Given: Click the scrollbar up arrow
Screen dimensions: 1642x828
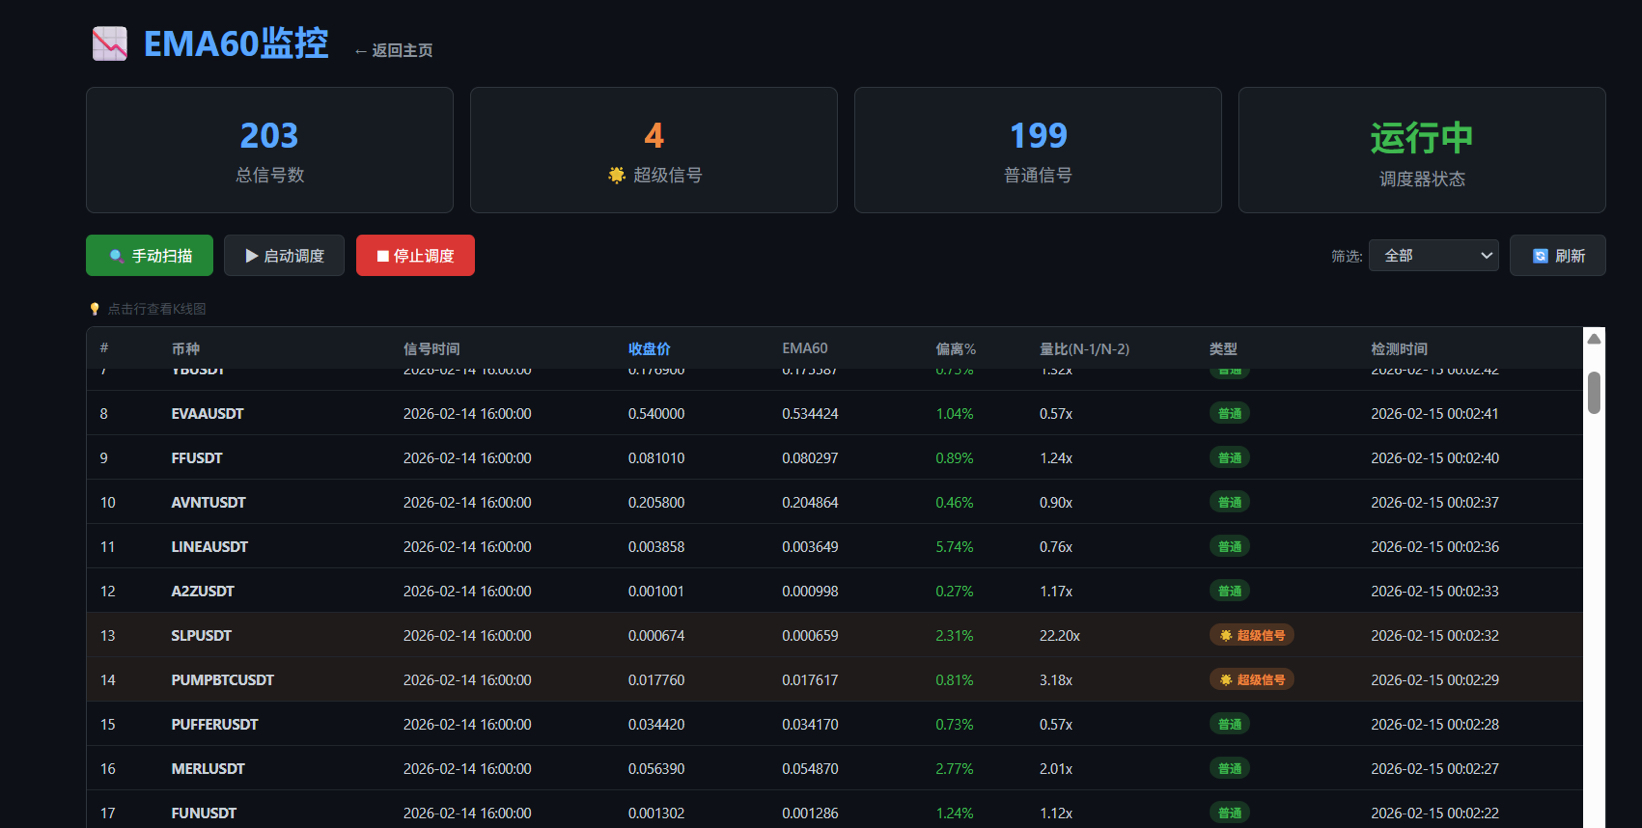Looking at the screenshot, I should (x=1594, y=339).
